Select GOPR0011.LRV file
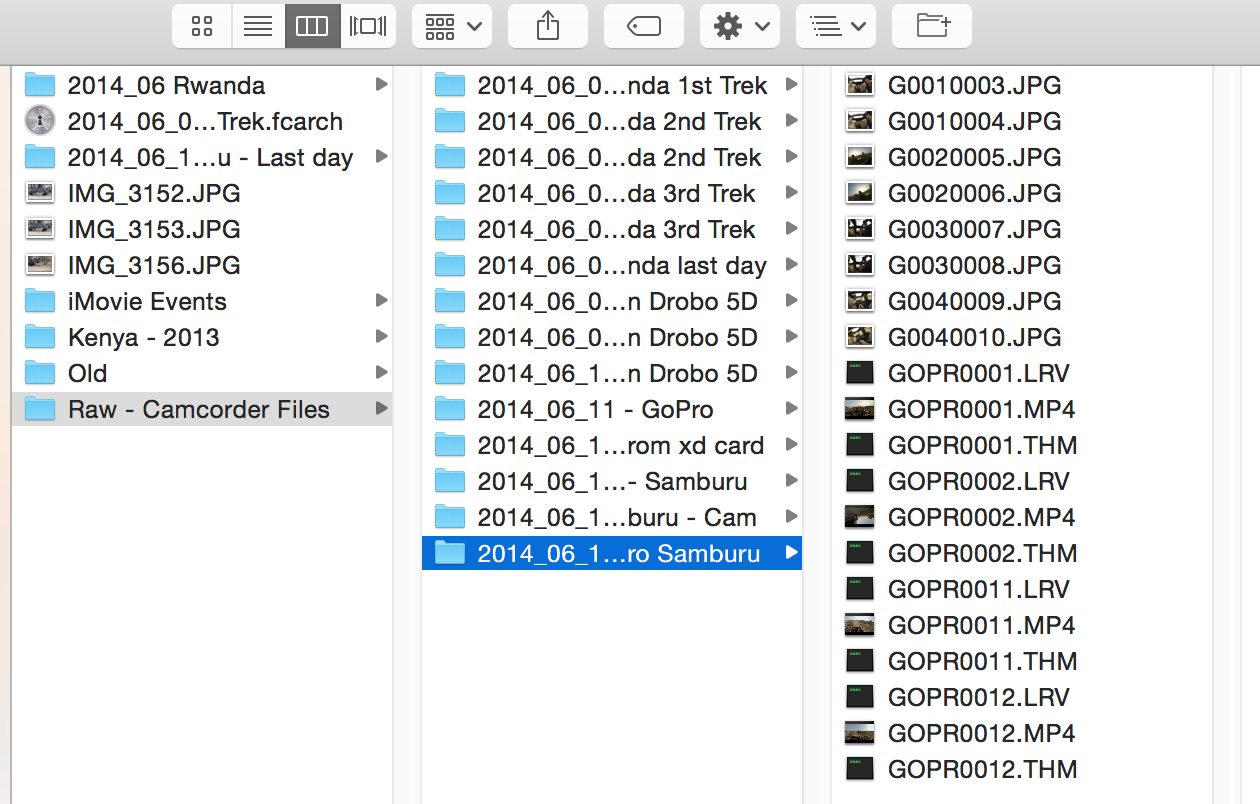 tap(1022, 589)
